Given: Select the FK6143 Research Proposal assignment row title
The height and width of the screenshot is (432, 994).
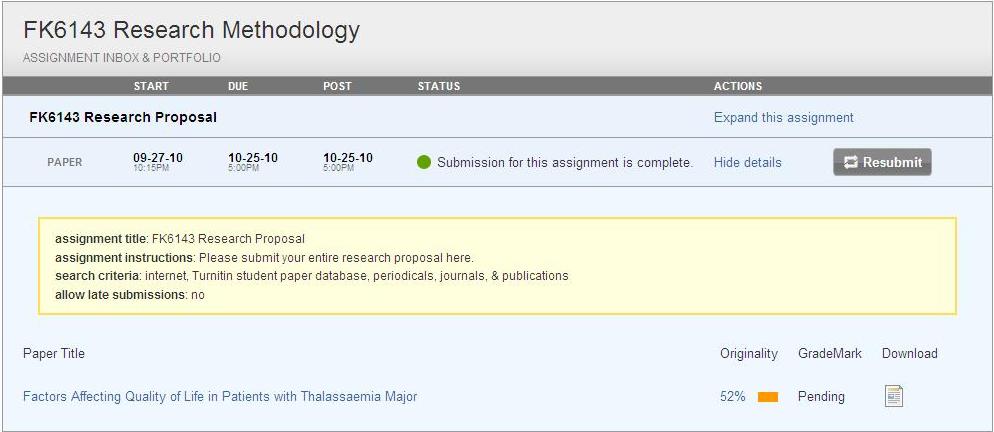Looking at the screenshot, I should (123, 117).
